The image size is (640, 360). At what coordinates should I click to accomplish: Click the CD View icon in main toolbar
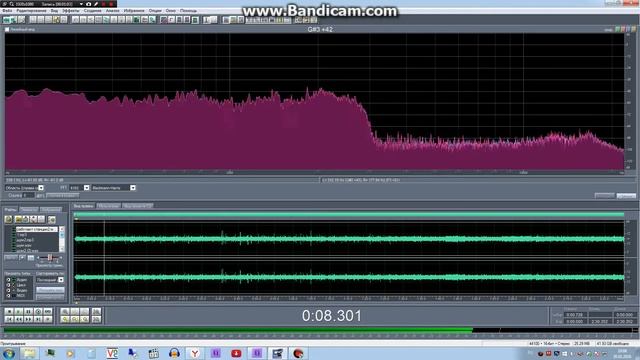(x=21, y=20)
